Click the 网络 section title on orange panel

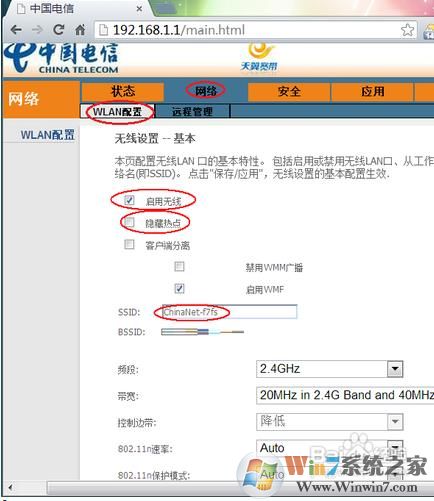pos(24,99)
